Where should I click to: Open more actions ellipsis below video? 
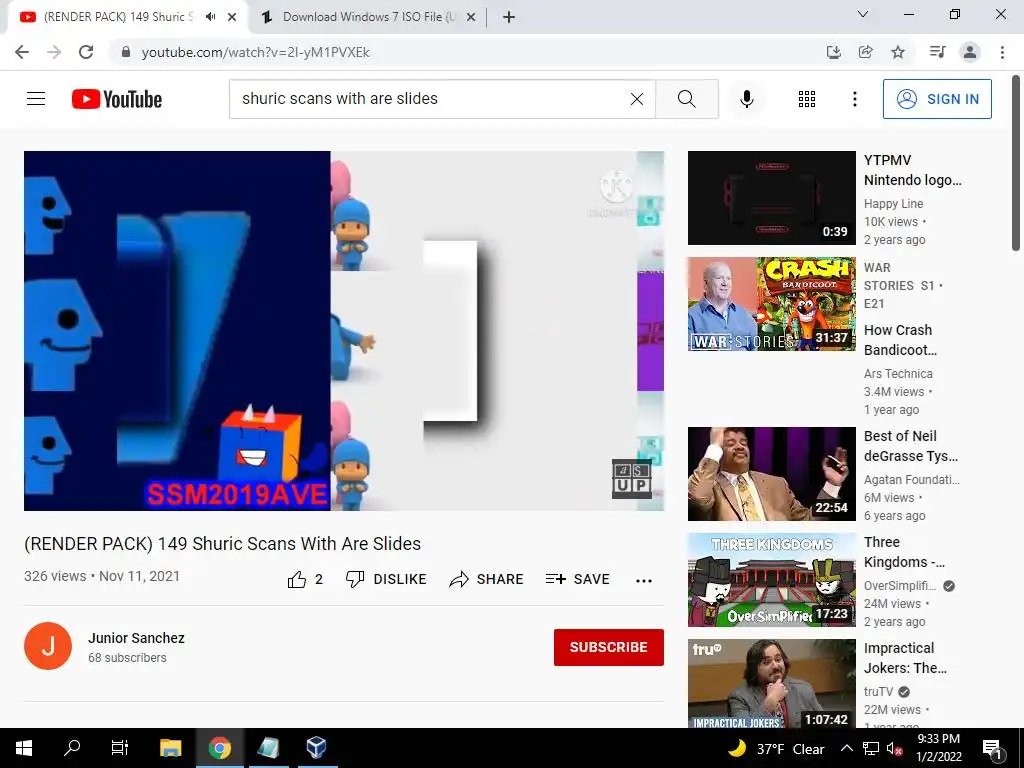tap(644, 580)
